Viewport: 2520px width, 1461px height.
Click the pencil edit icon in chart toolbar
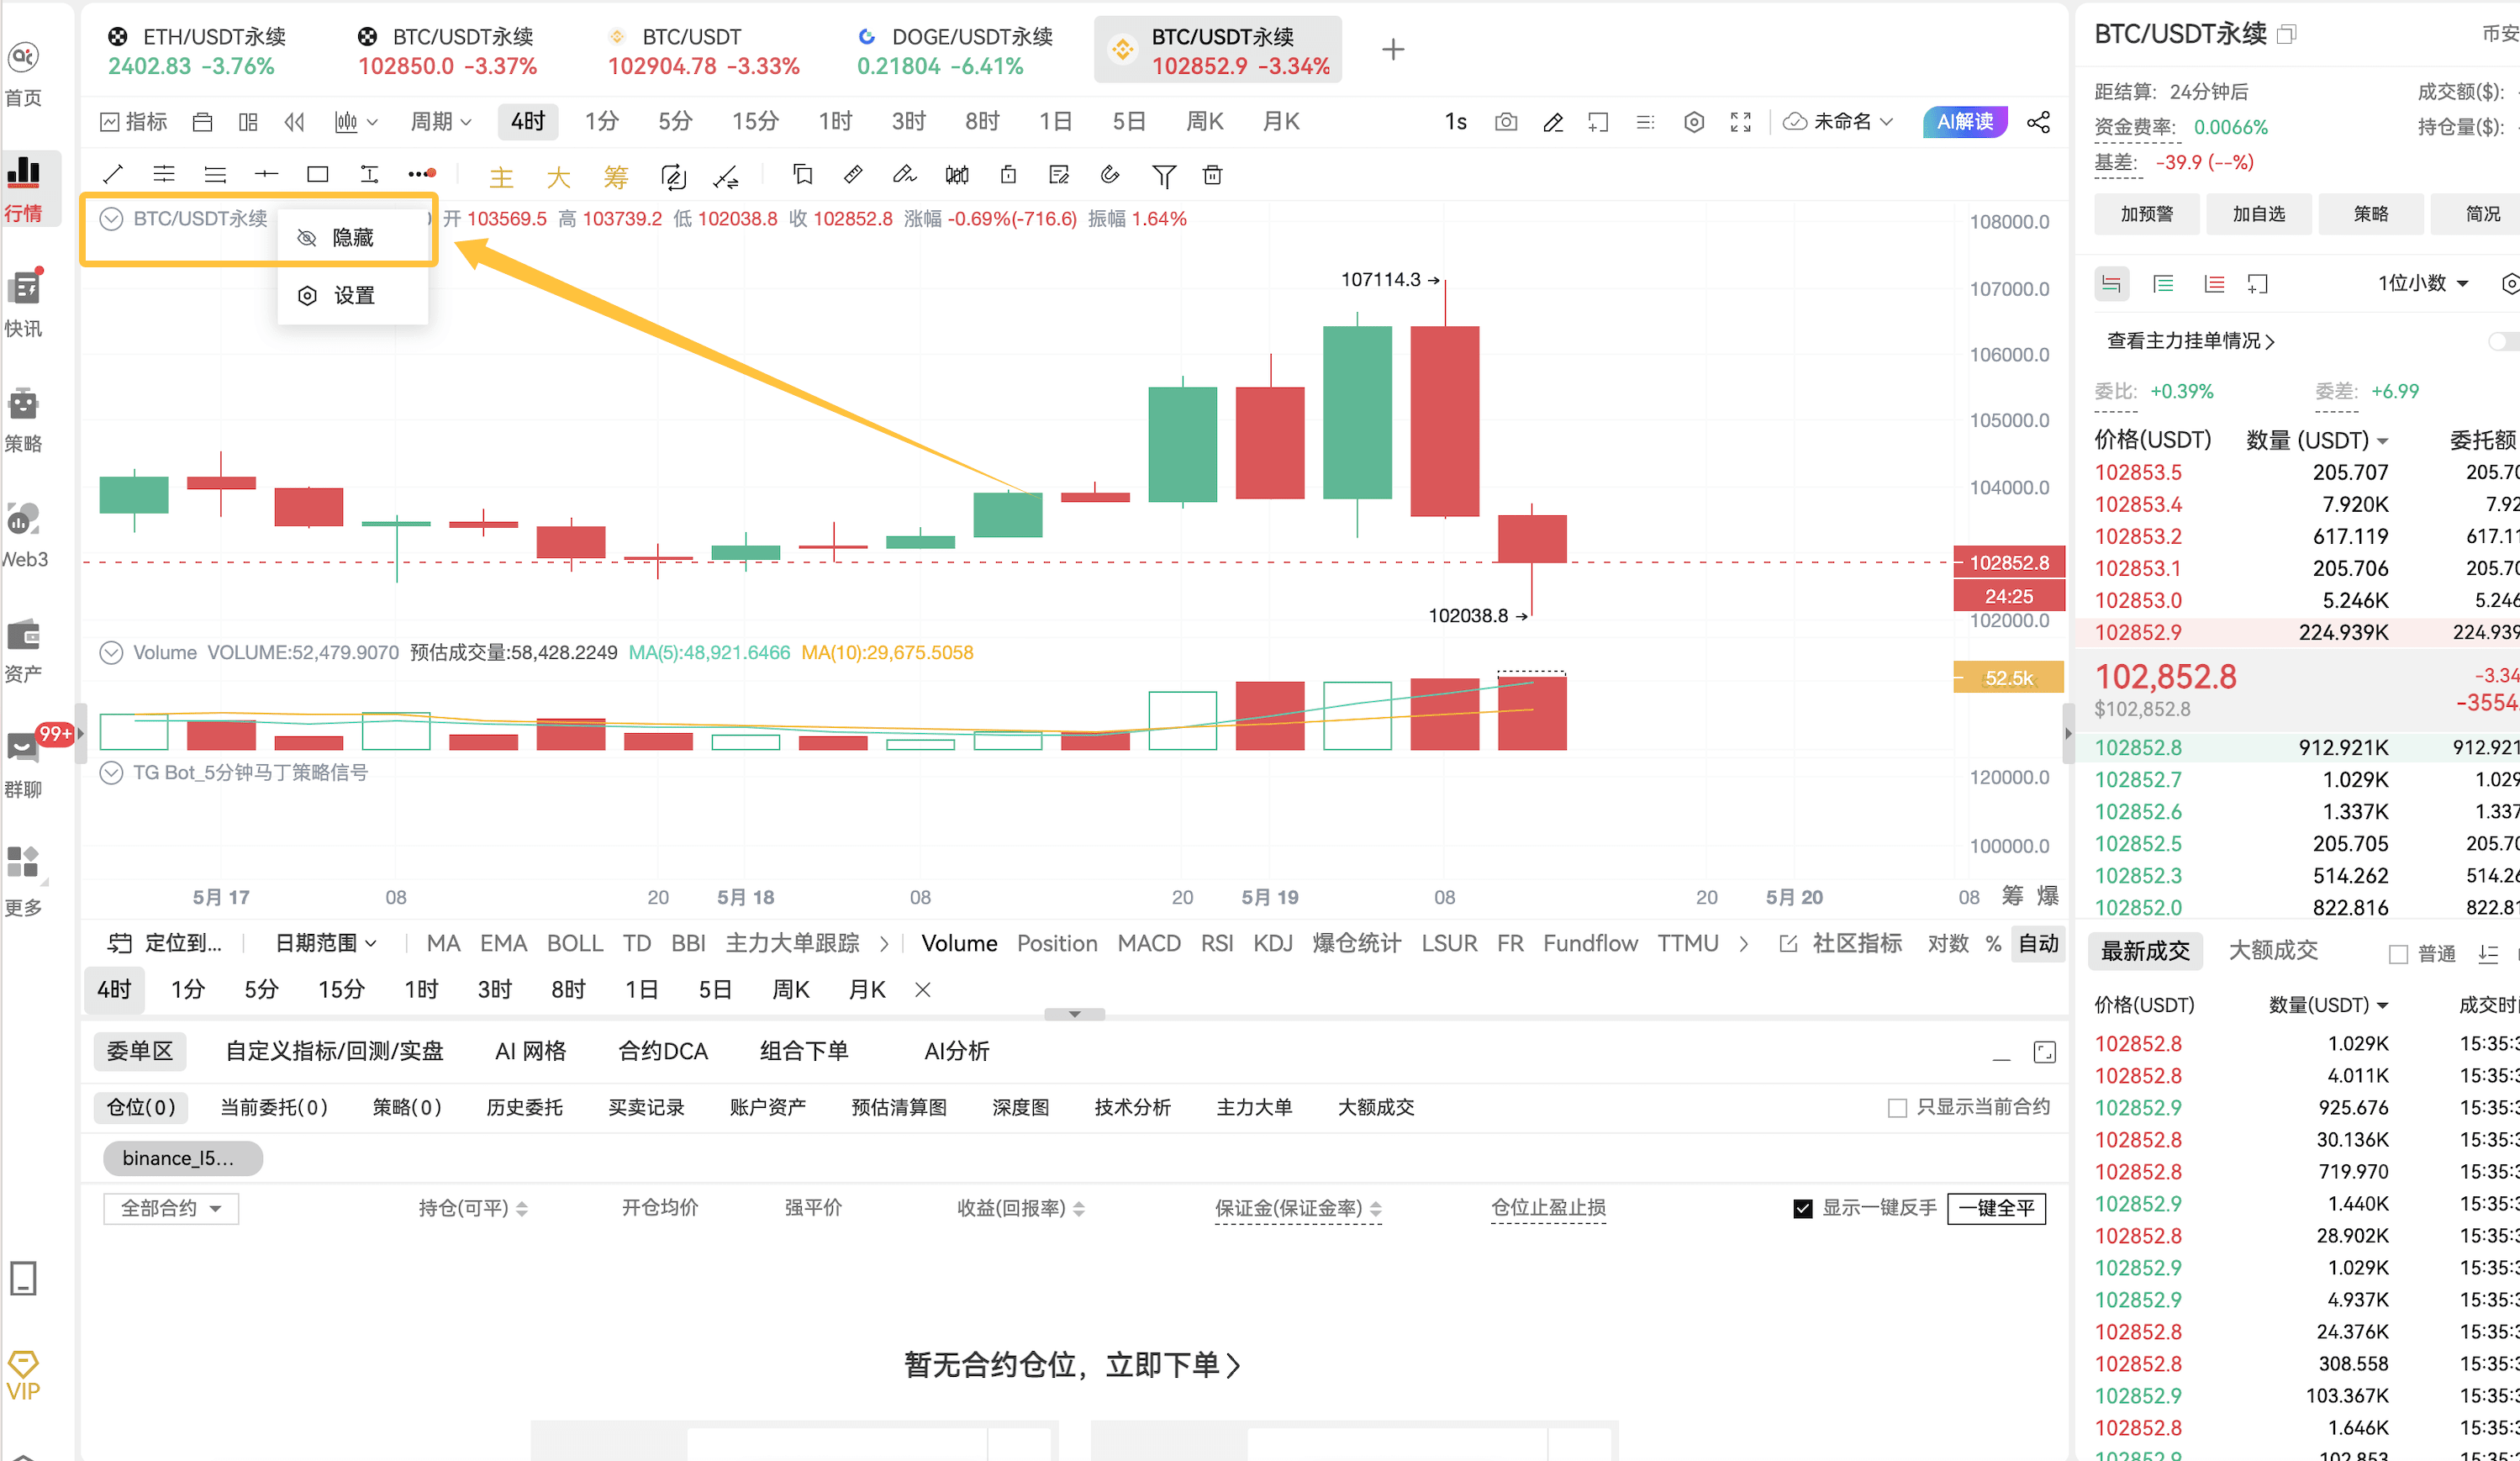point(1552,122)
